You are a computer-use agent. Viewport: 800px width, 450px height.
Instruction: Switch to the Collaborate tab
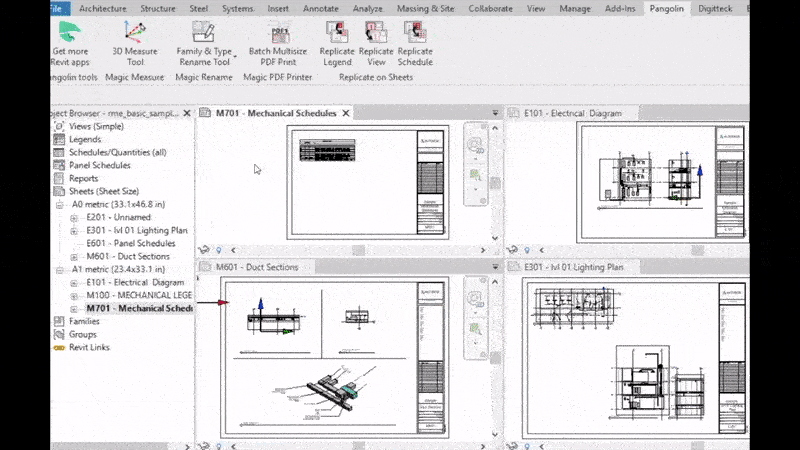point(490,9)
